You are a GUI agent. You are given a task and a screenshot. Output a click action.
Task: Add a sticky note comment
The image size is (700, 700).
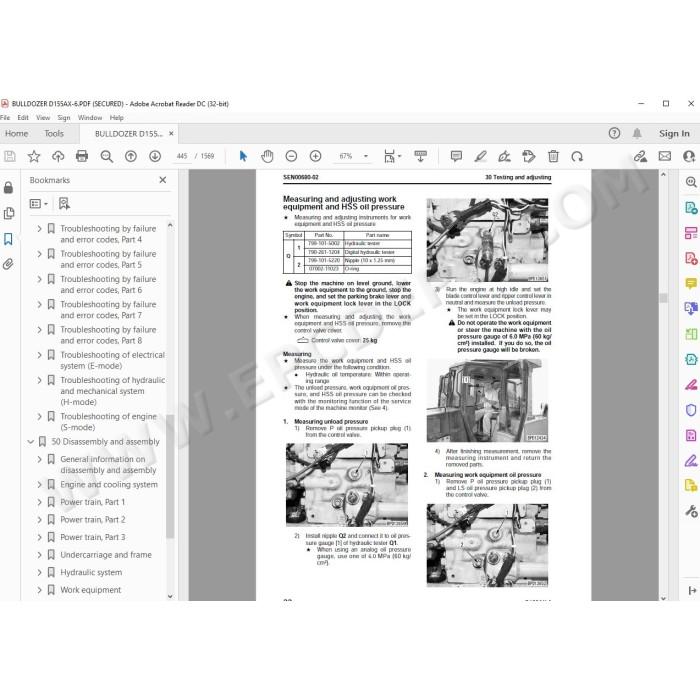[x=456, y=156]
